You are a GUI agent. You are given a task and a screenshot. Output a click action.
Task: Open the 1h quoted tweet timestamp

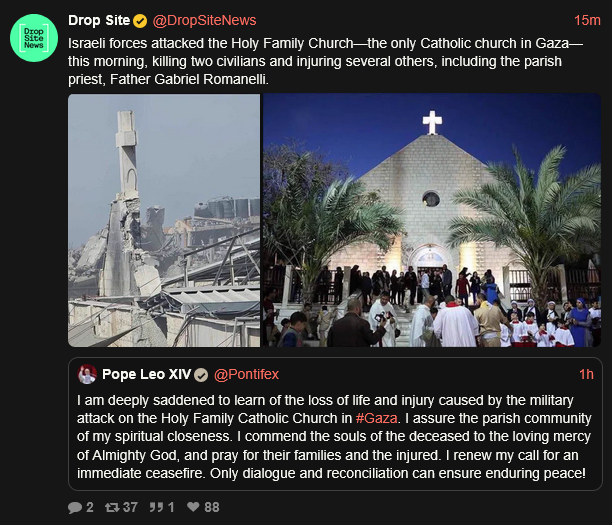pos(586,374)
